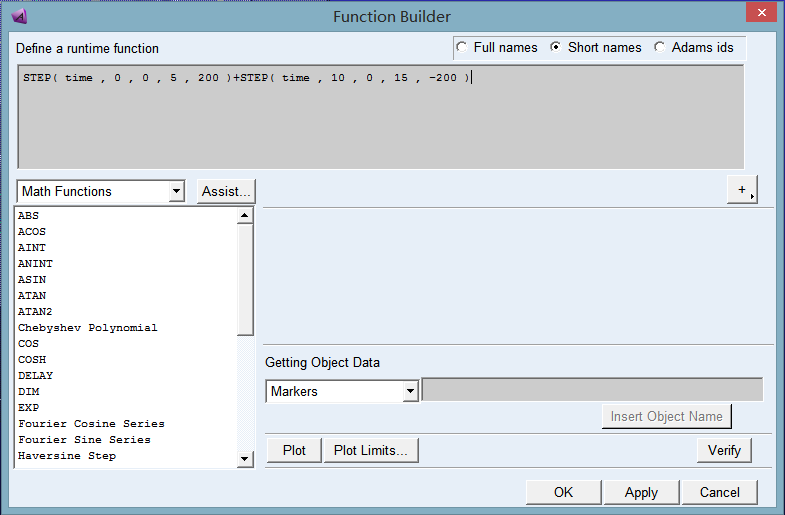Select COSH in the function list
The image size is (785, 515).
(32, 359)
